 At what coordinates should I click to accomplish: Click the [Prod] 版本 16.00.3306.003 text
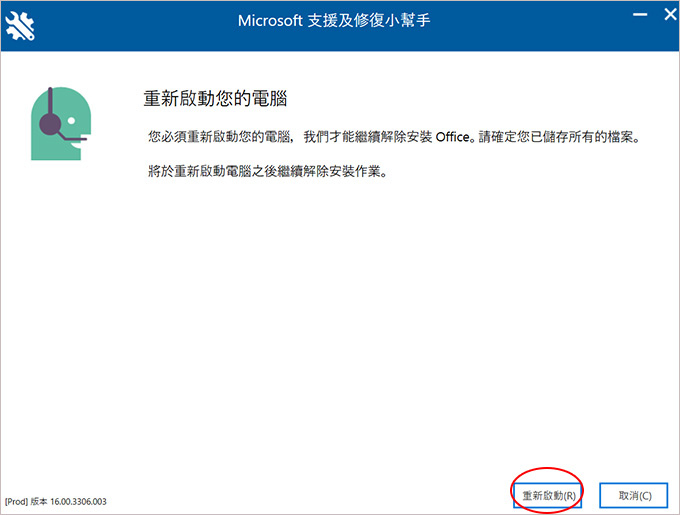point(56,502)
